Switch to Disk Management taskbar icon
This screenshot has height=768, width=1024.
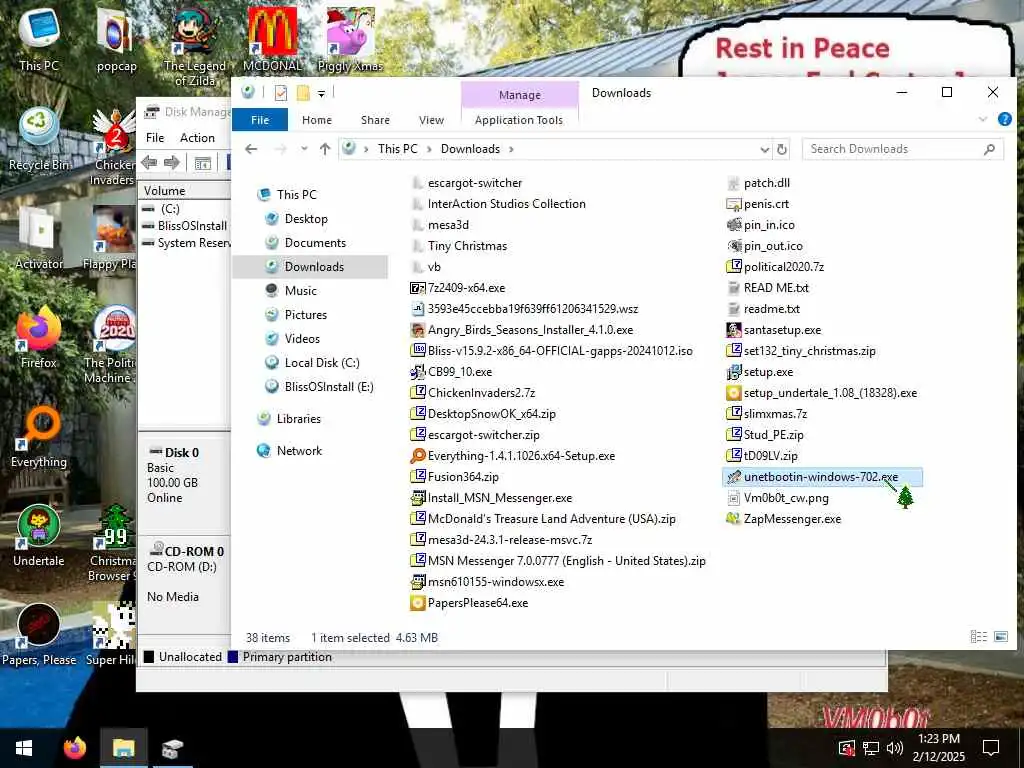172,748
